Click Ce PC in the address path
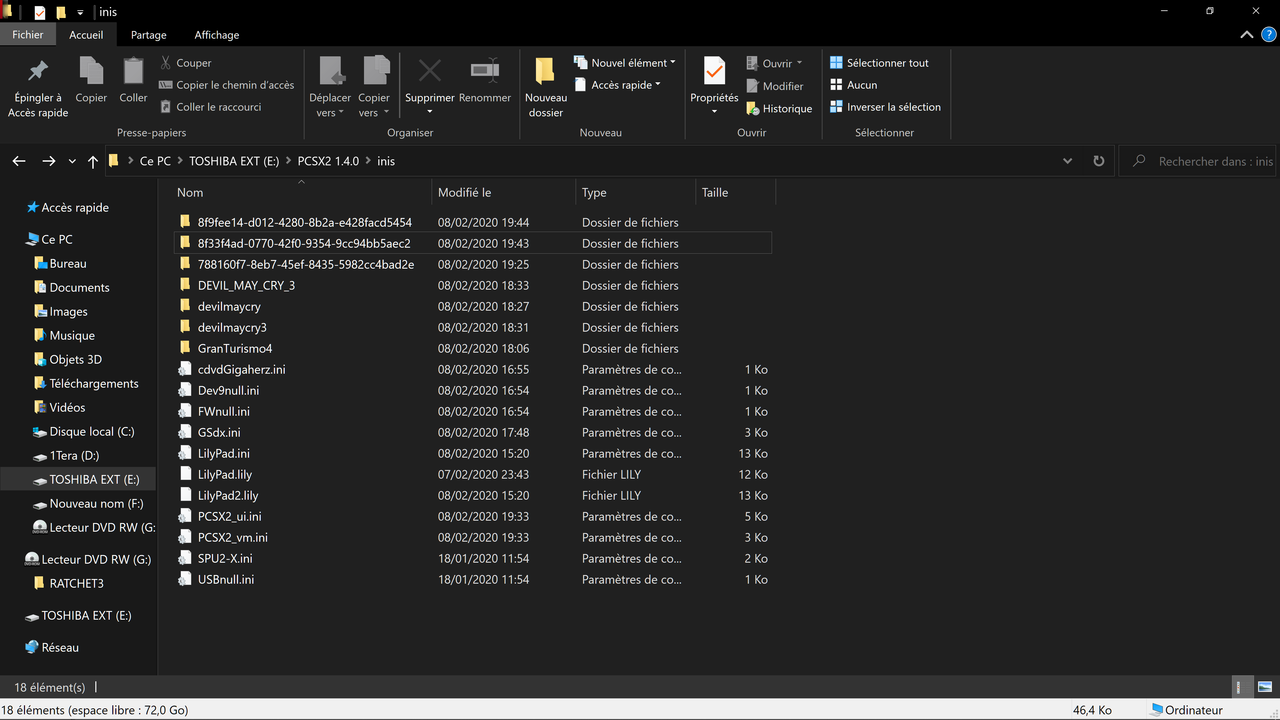Viewport: 1280px width, 720px height. click(x=155, y=161)
